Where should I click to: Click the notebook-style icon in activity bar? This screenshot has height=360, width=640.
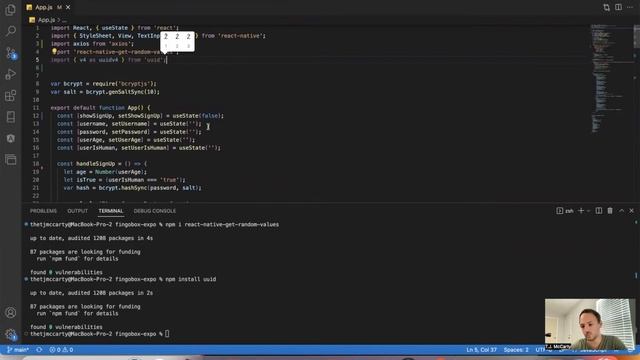pos(11,117)
